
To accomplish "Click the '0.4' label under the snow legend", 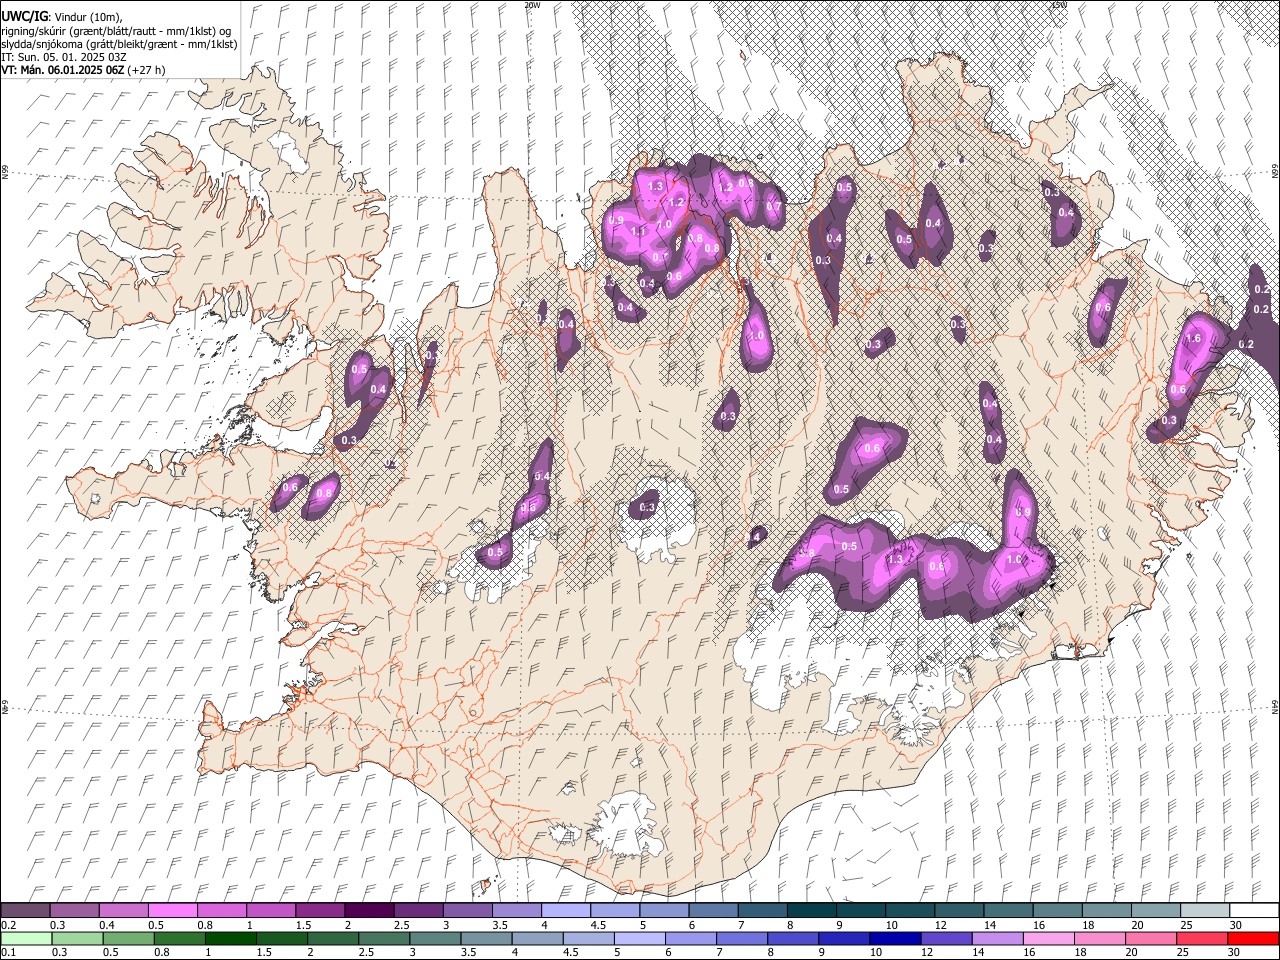I will click(105, 925).
